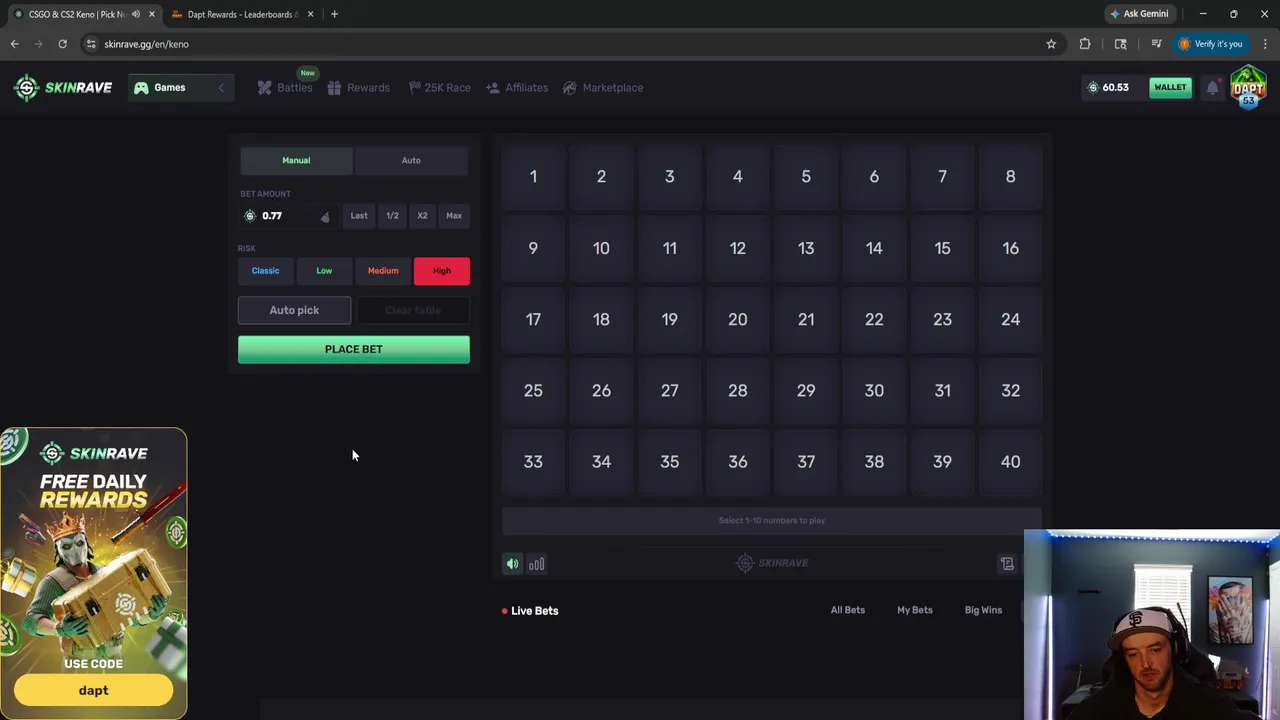The image size is (1280, 720).
Task: Open the game statistics bar-chart icon
Action: pos(537,564)
